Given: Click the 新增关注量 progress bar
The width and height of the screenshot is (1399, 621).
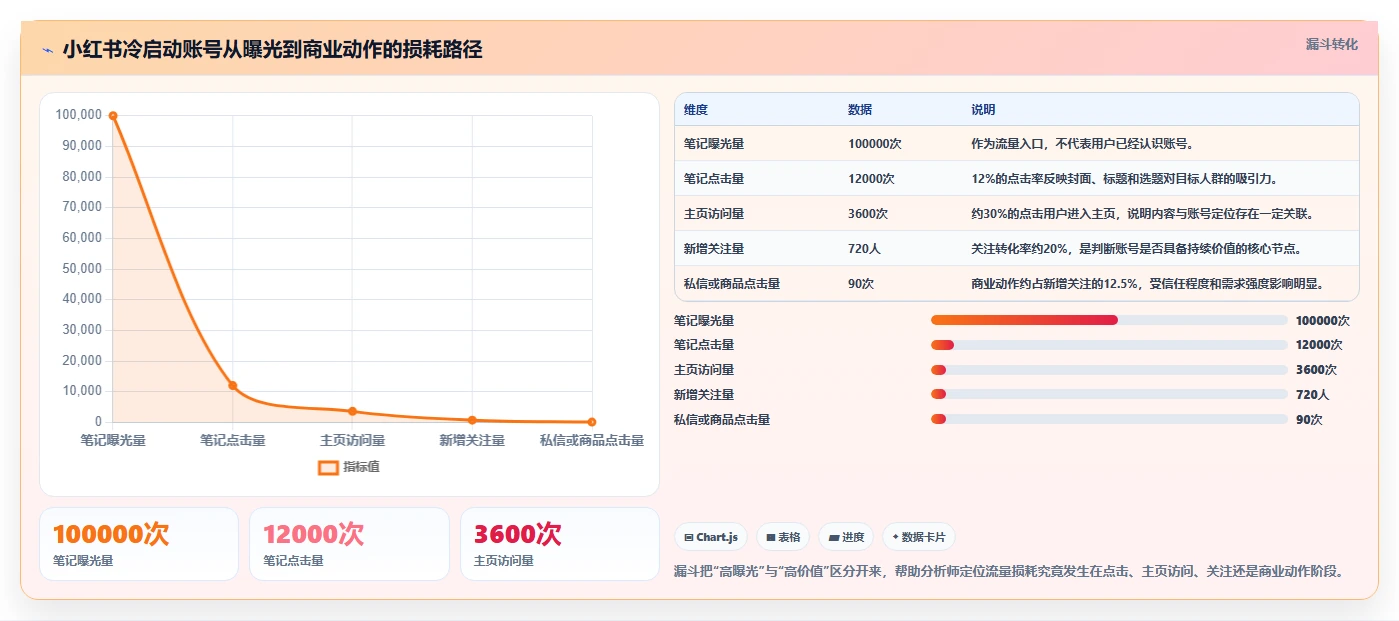Looking at the screenshot, I should (x=1109, y=394).
